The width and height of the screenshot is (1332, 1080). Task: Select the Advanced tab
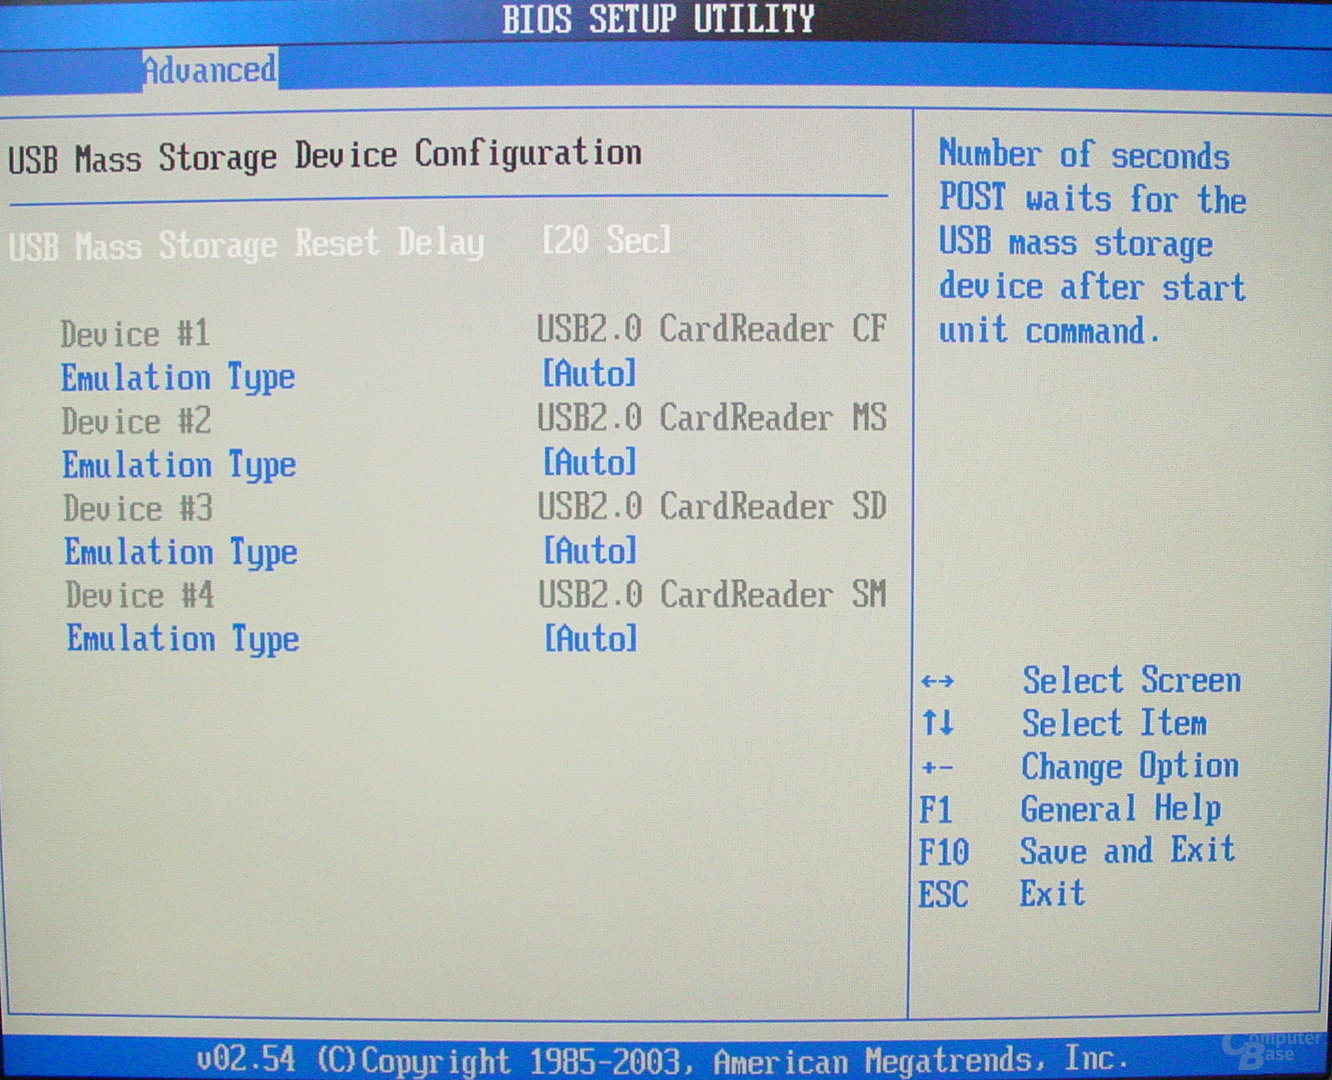point(209,70)
